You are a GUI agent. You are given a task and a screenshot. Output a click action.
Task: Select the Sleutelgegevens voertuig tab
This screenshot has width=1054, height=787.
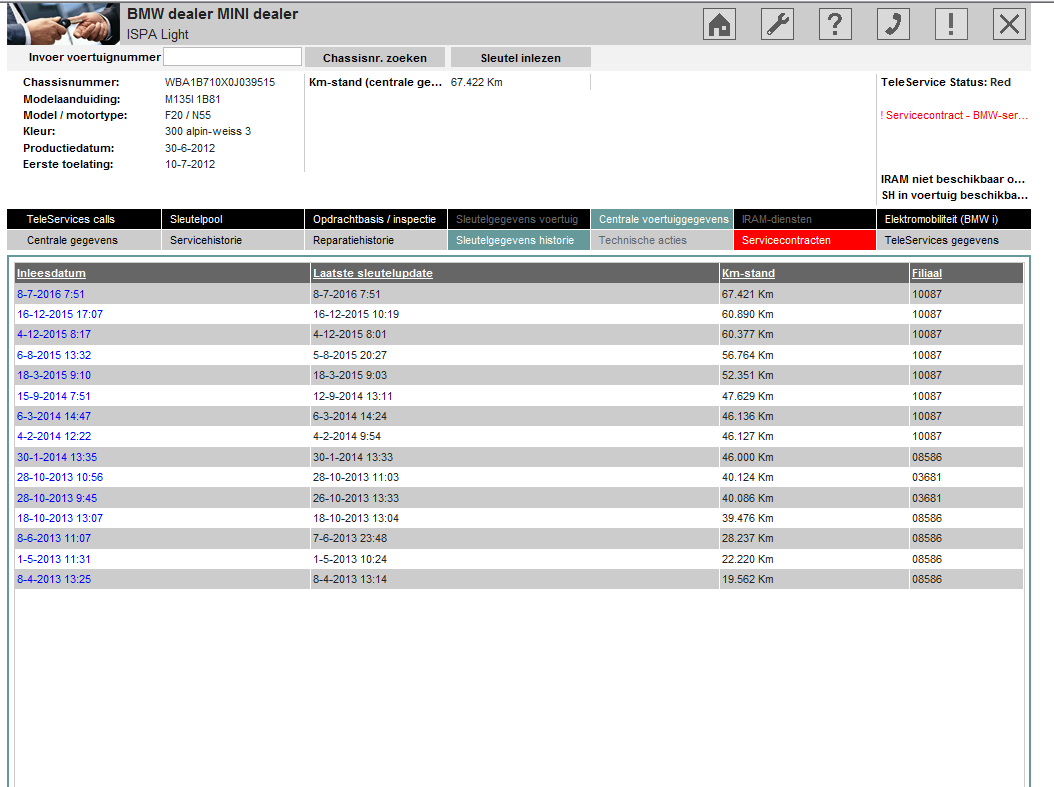pos(518,219)
